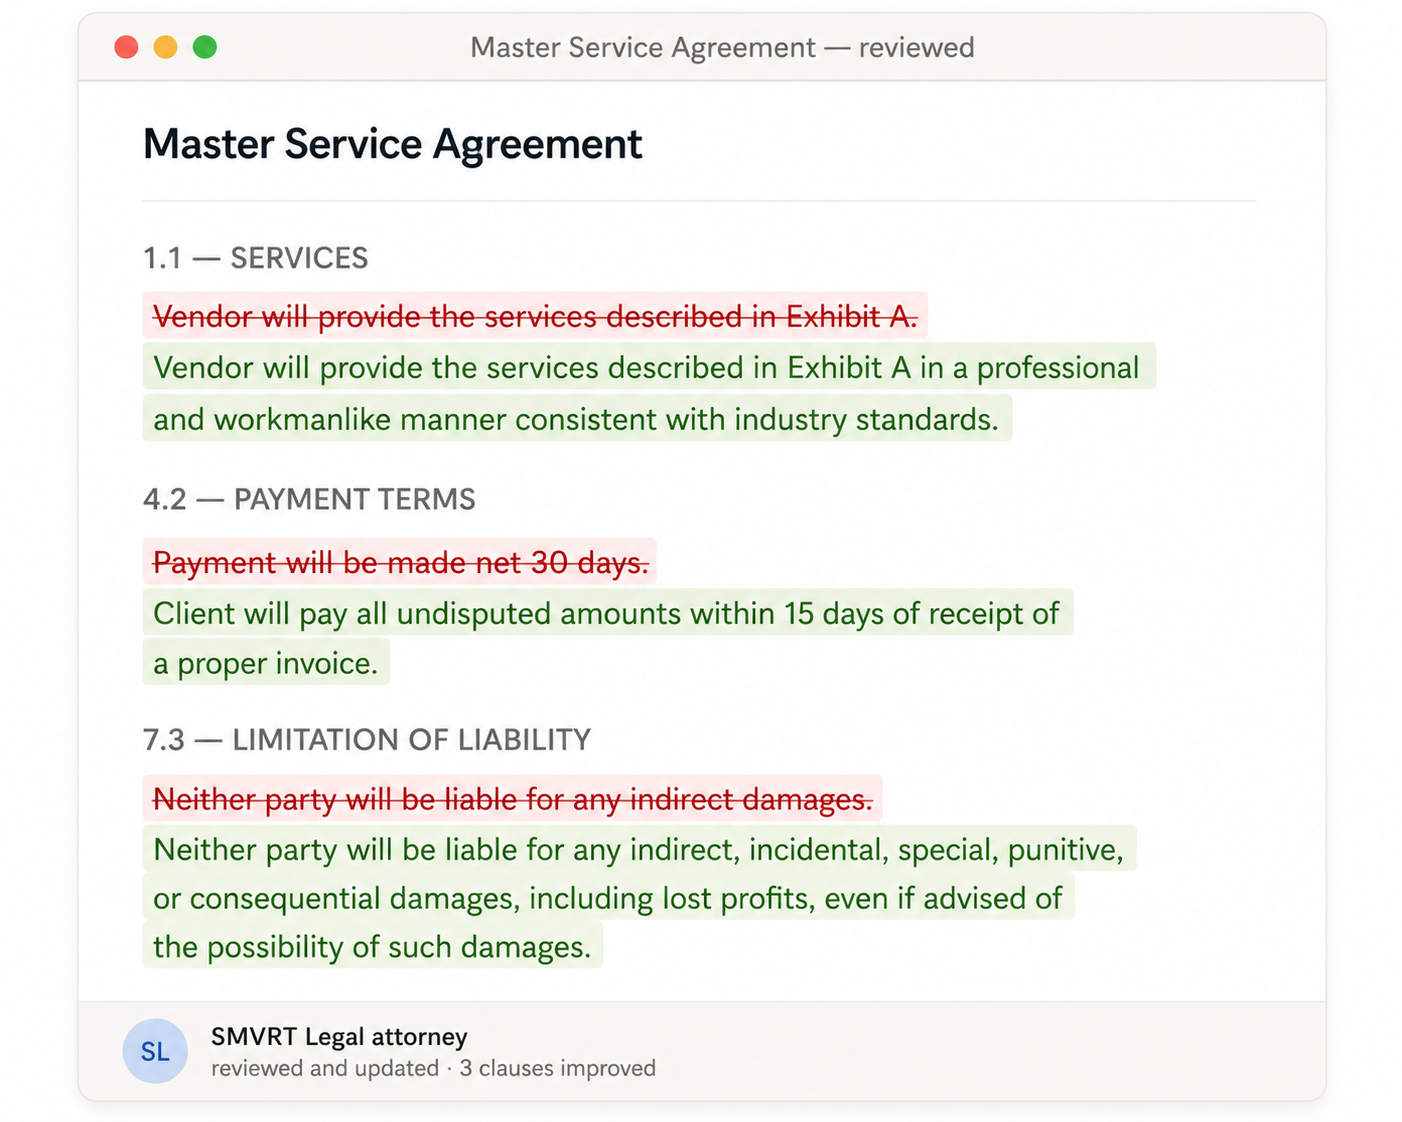1402x1122 pixels.
Task: Click the 3 clauses improved status text
Action: 558,1068
